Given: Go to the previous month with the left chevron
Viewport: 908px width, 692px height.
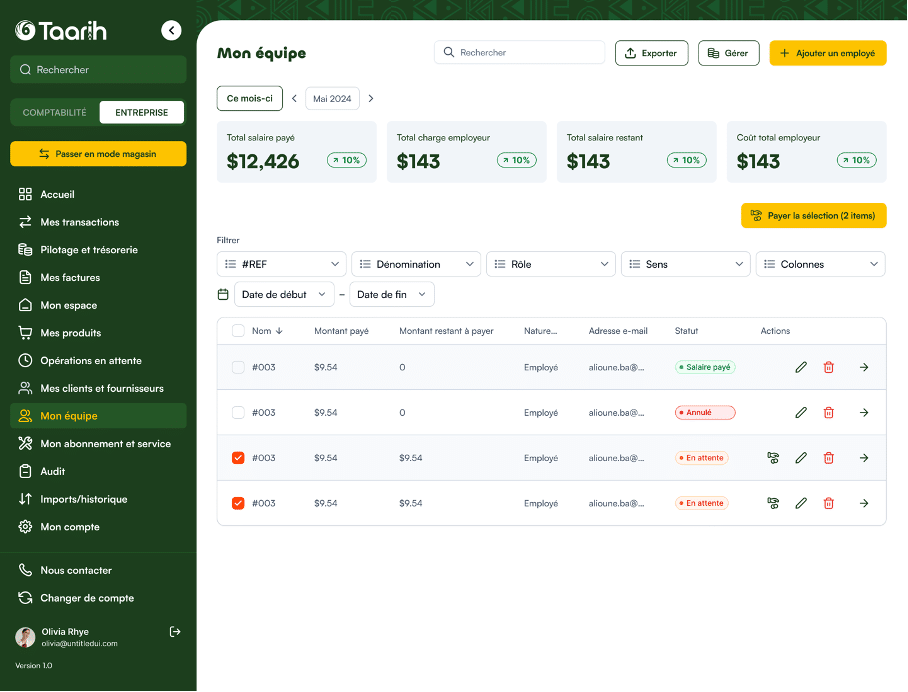Looking at the screenshot, I should click(x=294, y=99).
